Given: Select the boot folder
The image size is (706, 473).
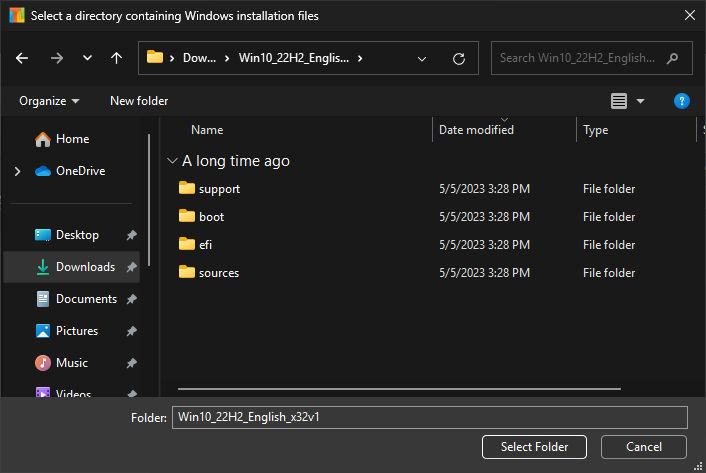Looking at the screenshot, I should coord(211,217).
